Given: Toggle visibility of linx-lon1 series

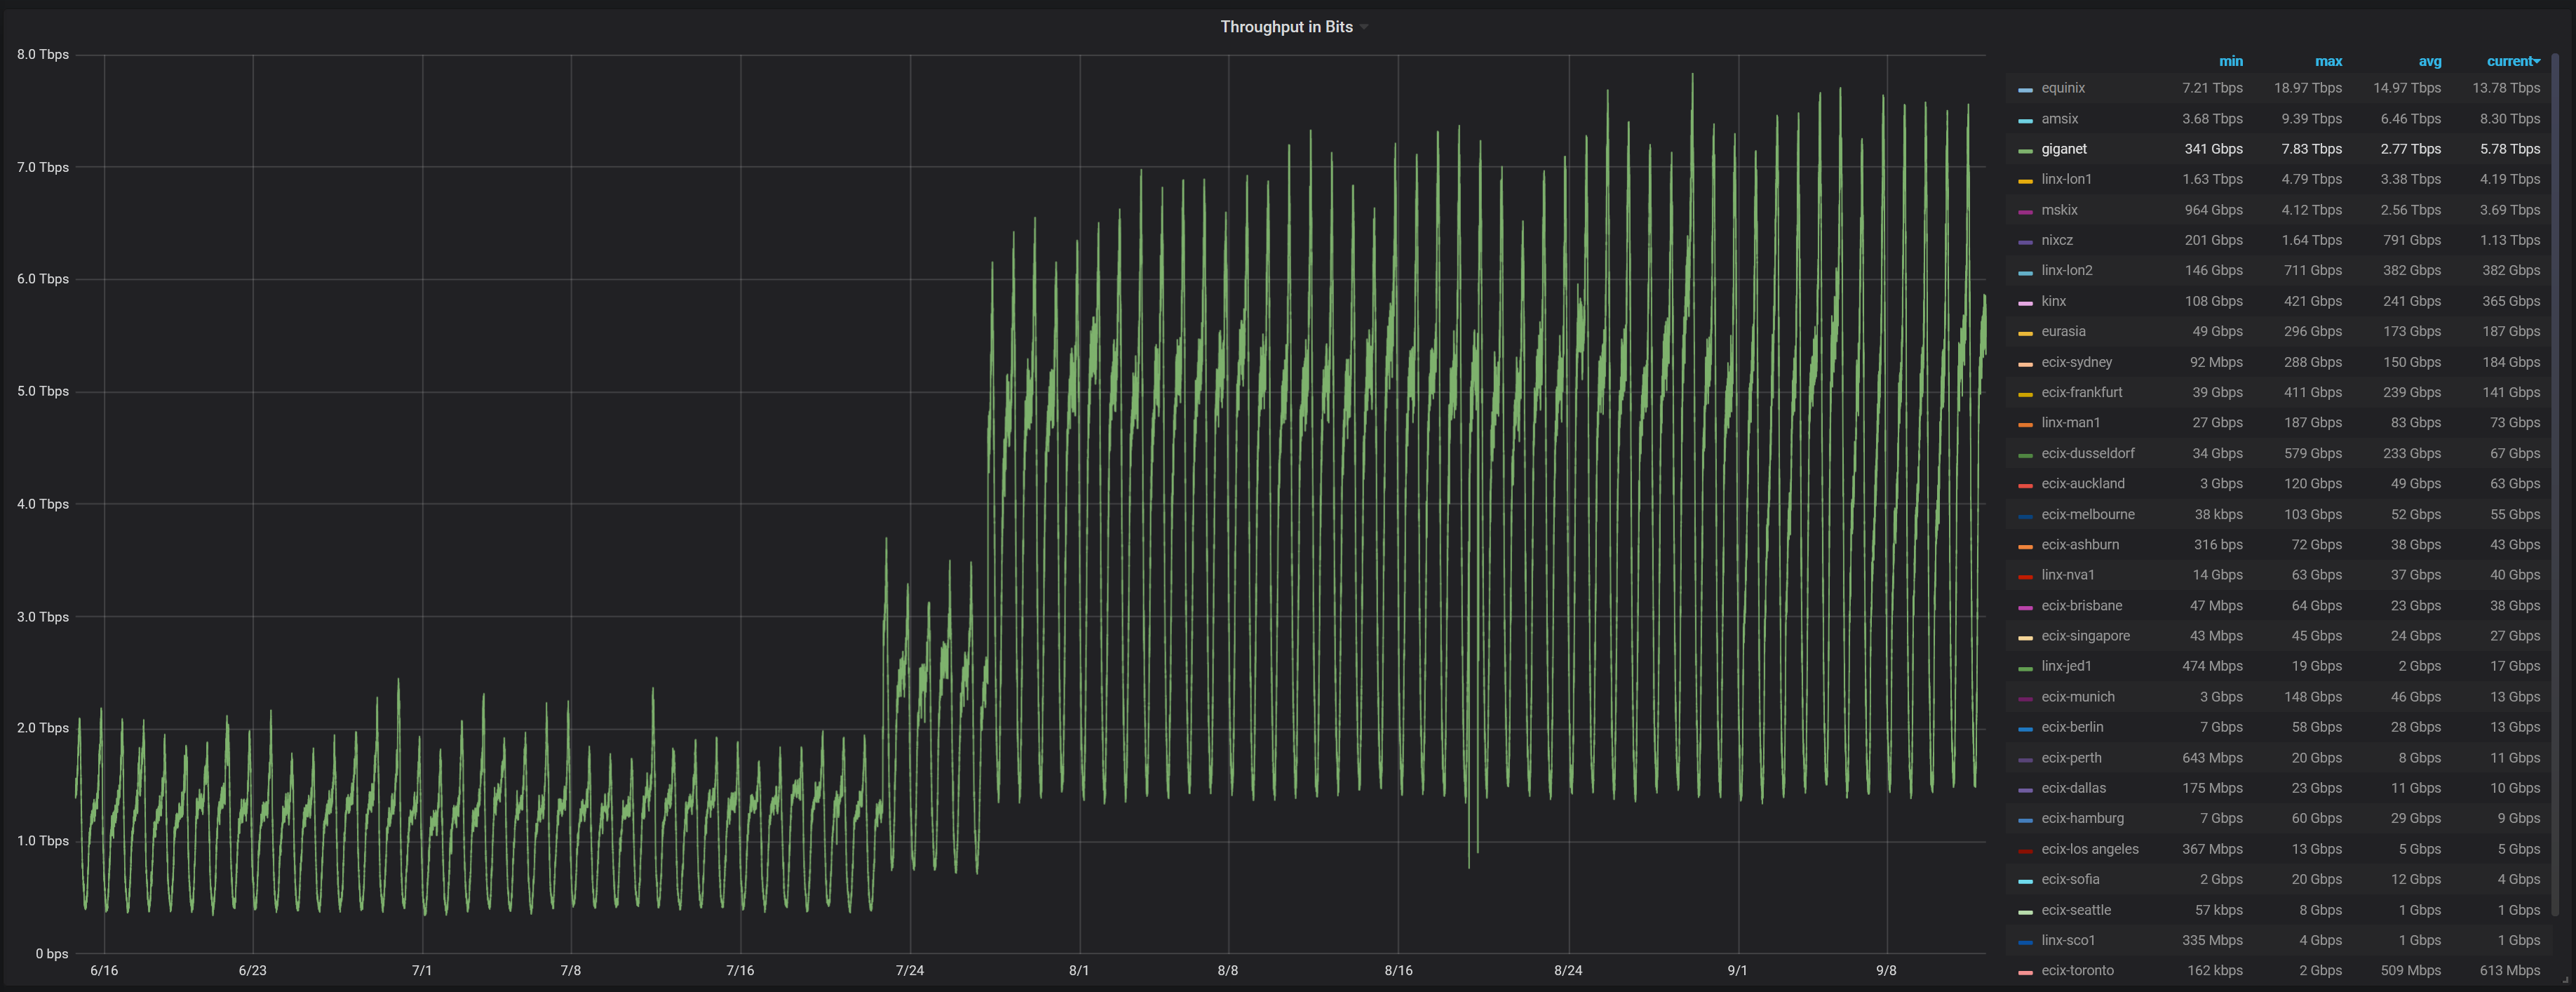Looking at the screenshot, I should coord(2066,179).
